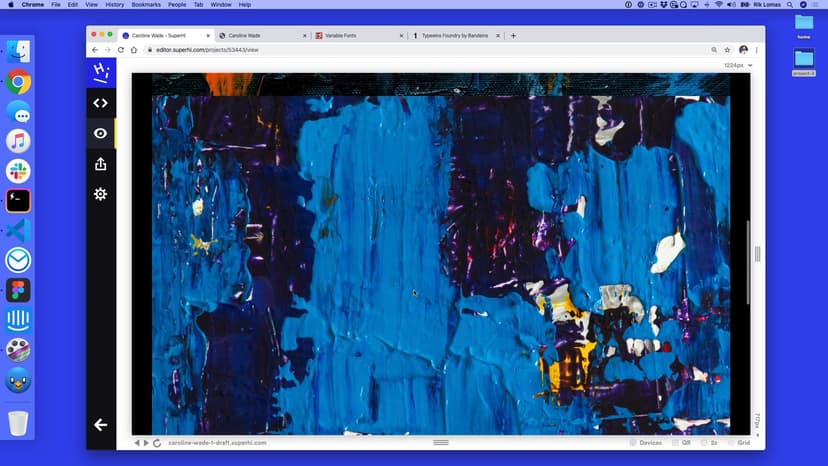Bookmark this page with the star icon

(727, 49)
